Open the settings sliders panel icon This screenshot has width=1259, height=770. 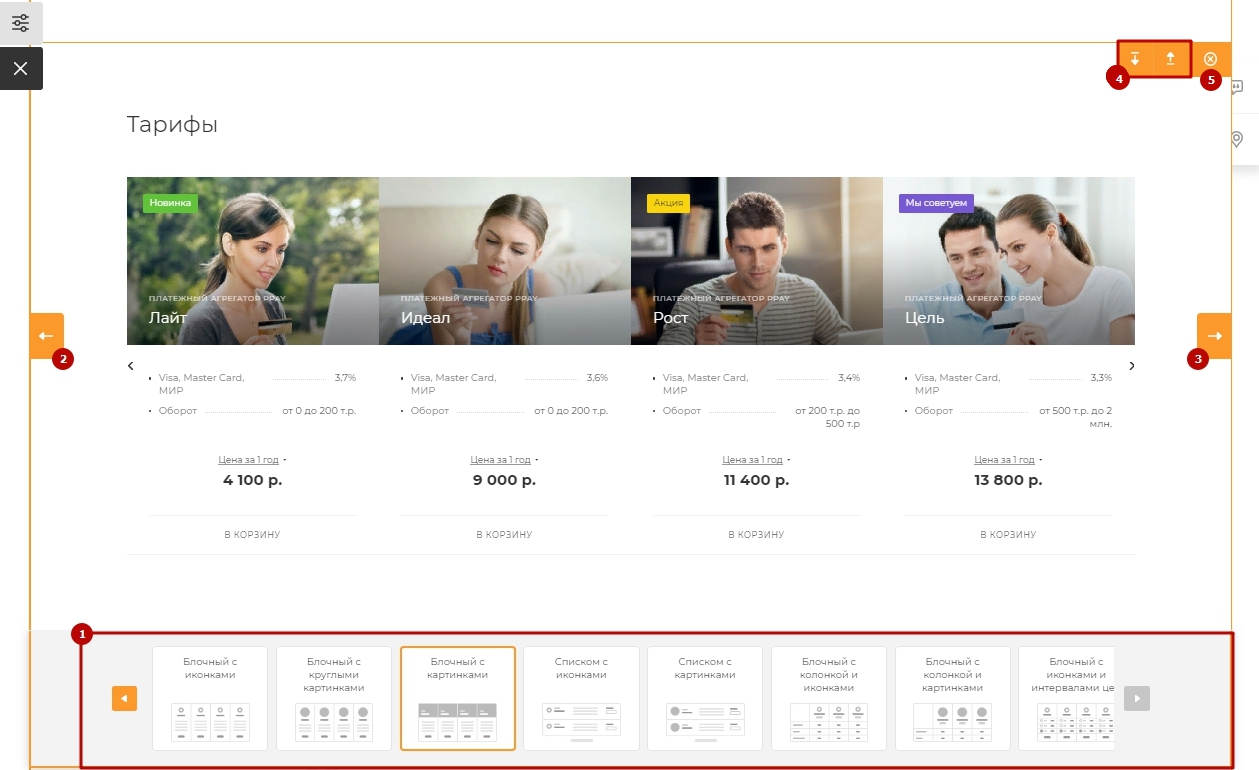tap(20, 22)
